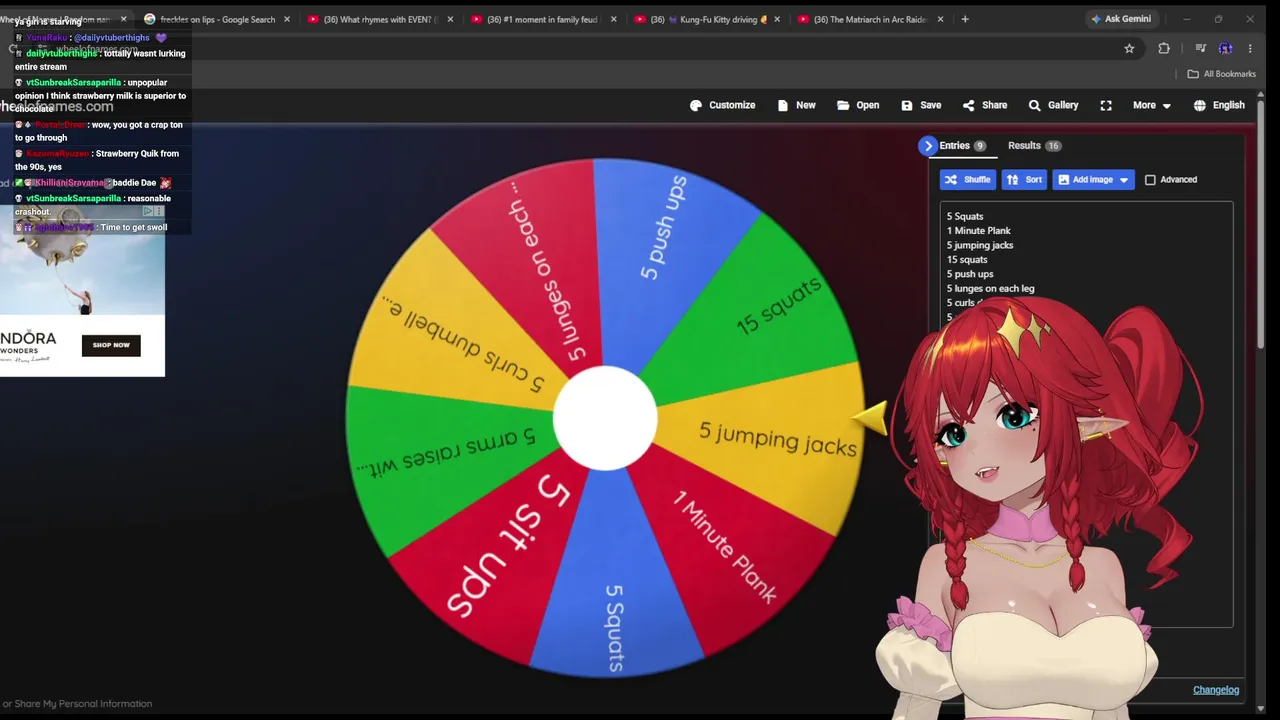1280x720 pixels.
Task: Change the language from English
Action: [1219, 105]
